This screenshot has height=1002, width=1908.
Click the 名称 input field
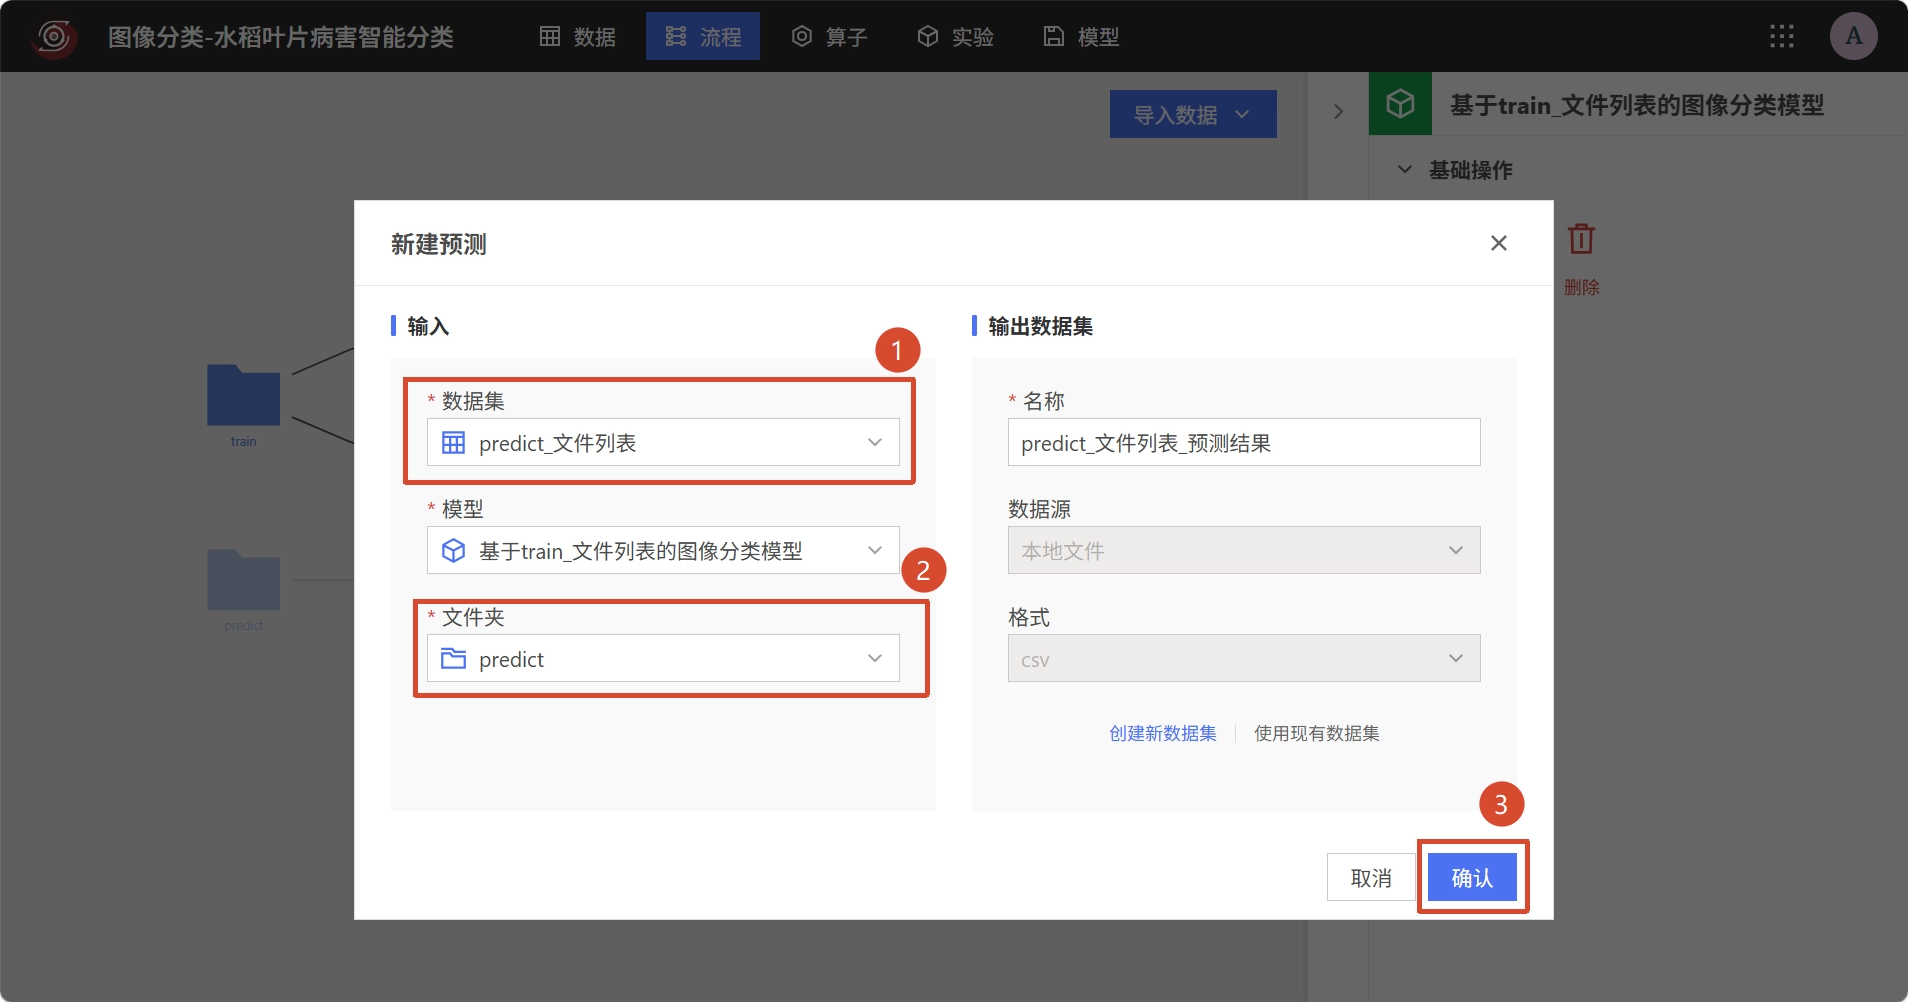[x=1244, y=442]
